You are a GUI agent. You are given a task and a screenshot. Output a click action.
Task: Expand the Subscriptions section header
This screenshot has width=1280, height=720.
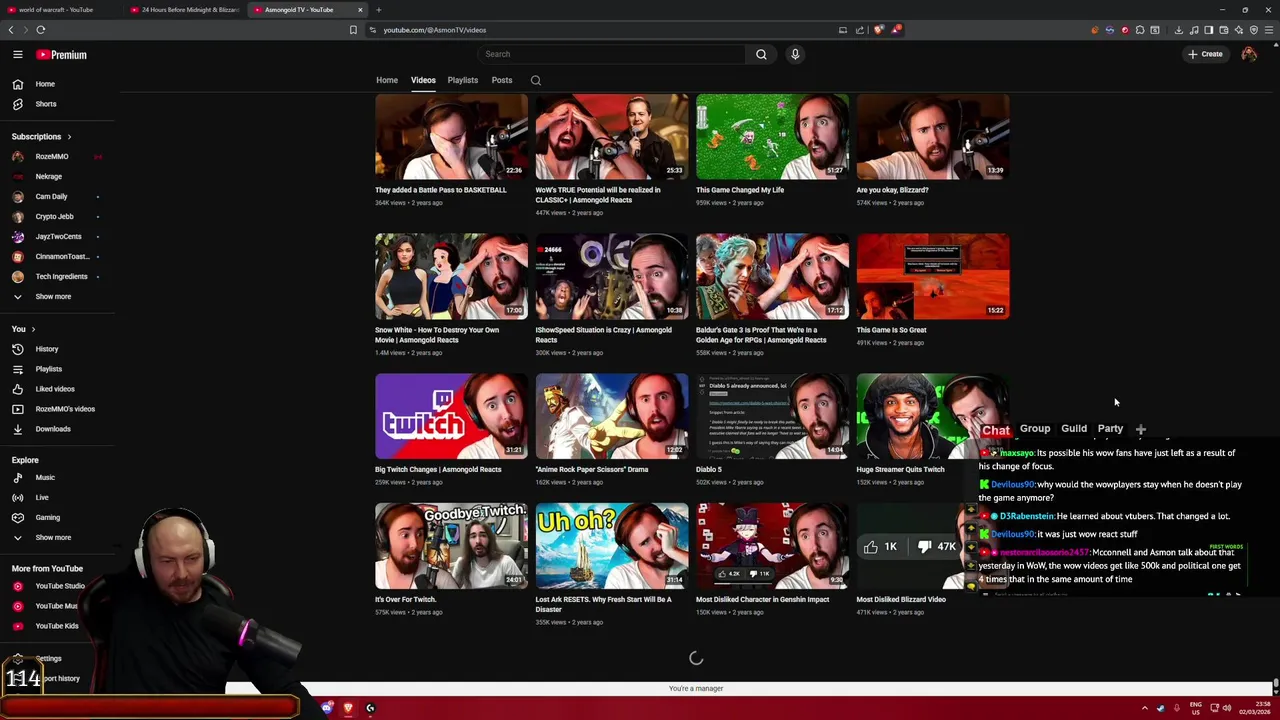point(41,137)
